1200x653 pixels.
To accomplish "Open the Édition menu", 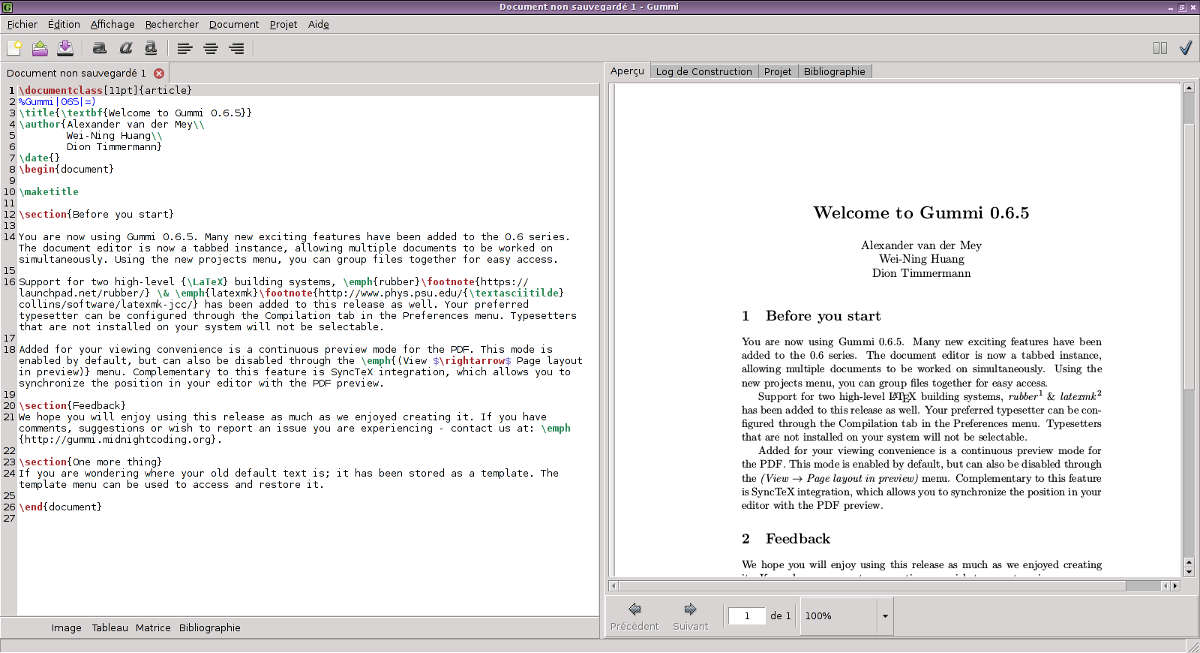I will point(64,24).
